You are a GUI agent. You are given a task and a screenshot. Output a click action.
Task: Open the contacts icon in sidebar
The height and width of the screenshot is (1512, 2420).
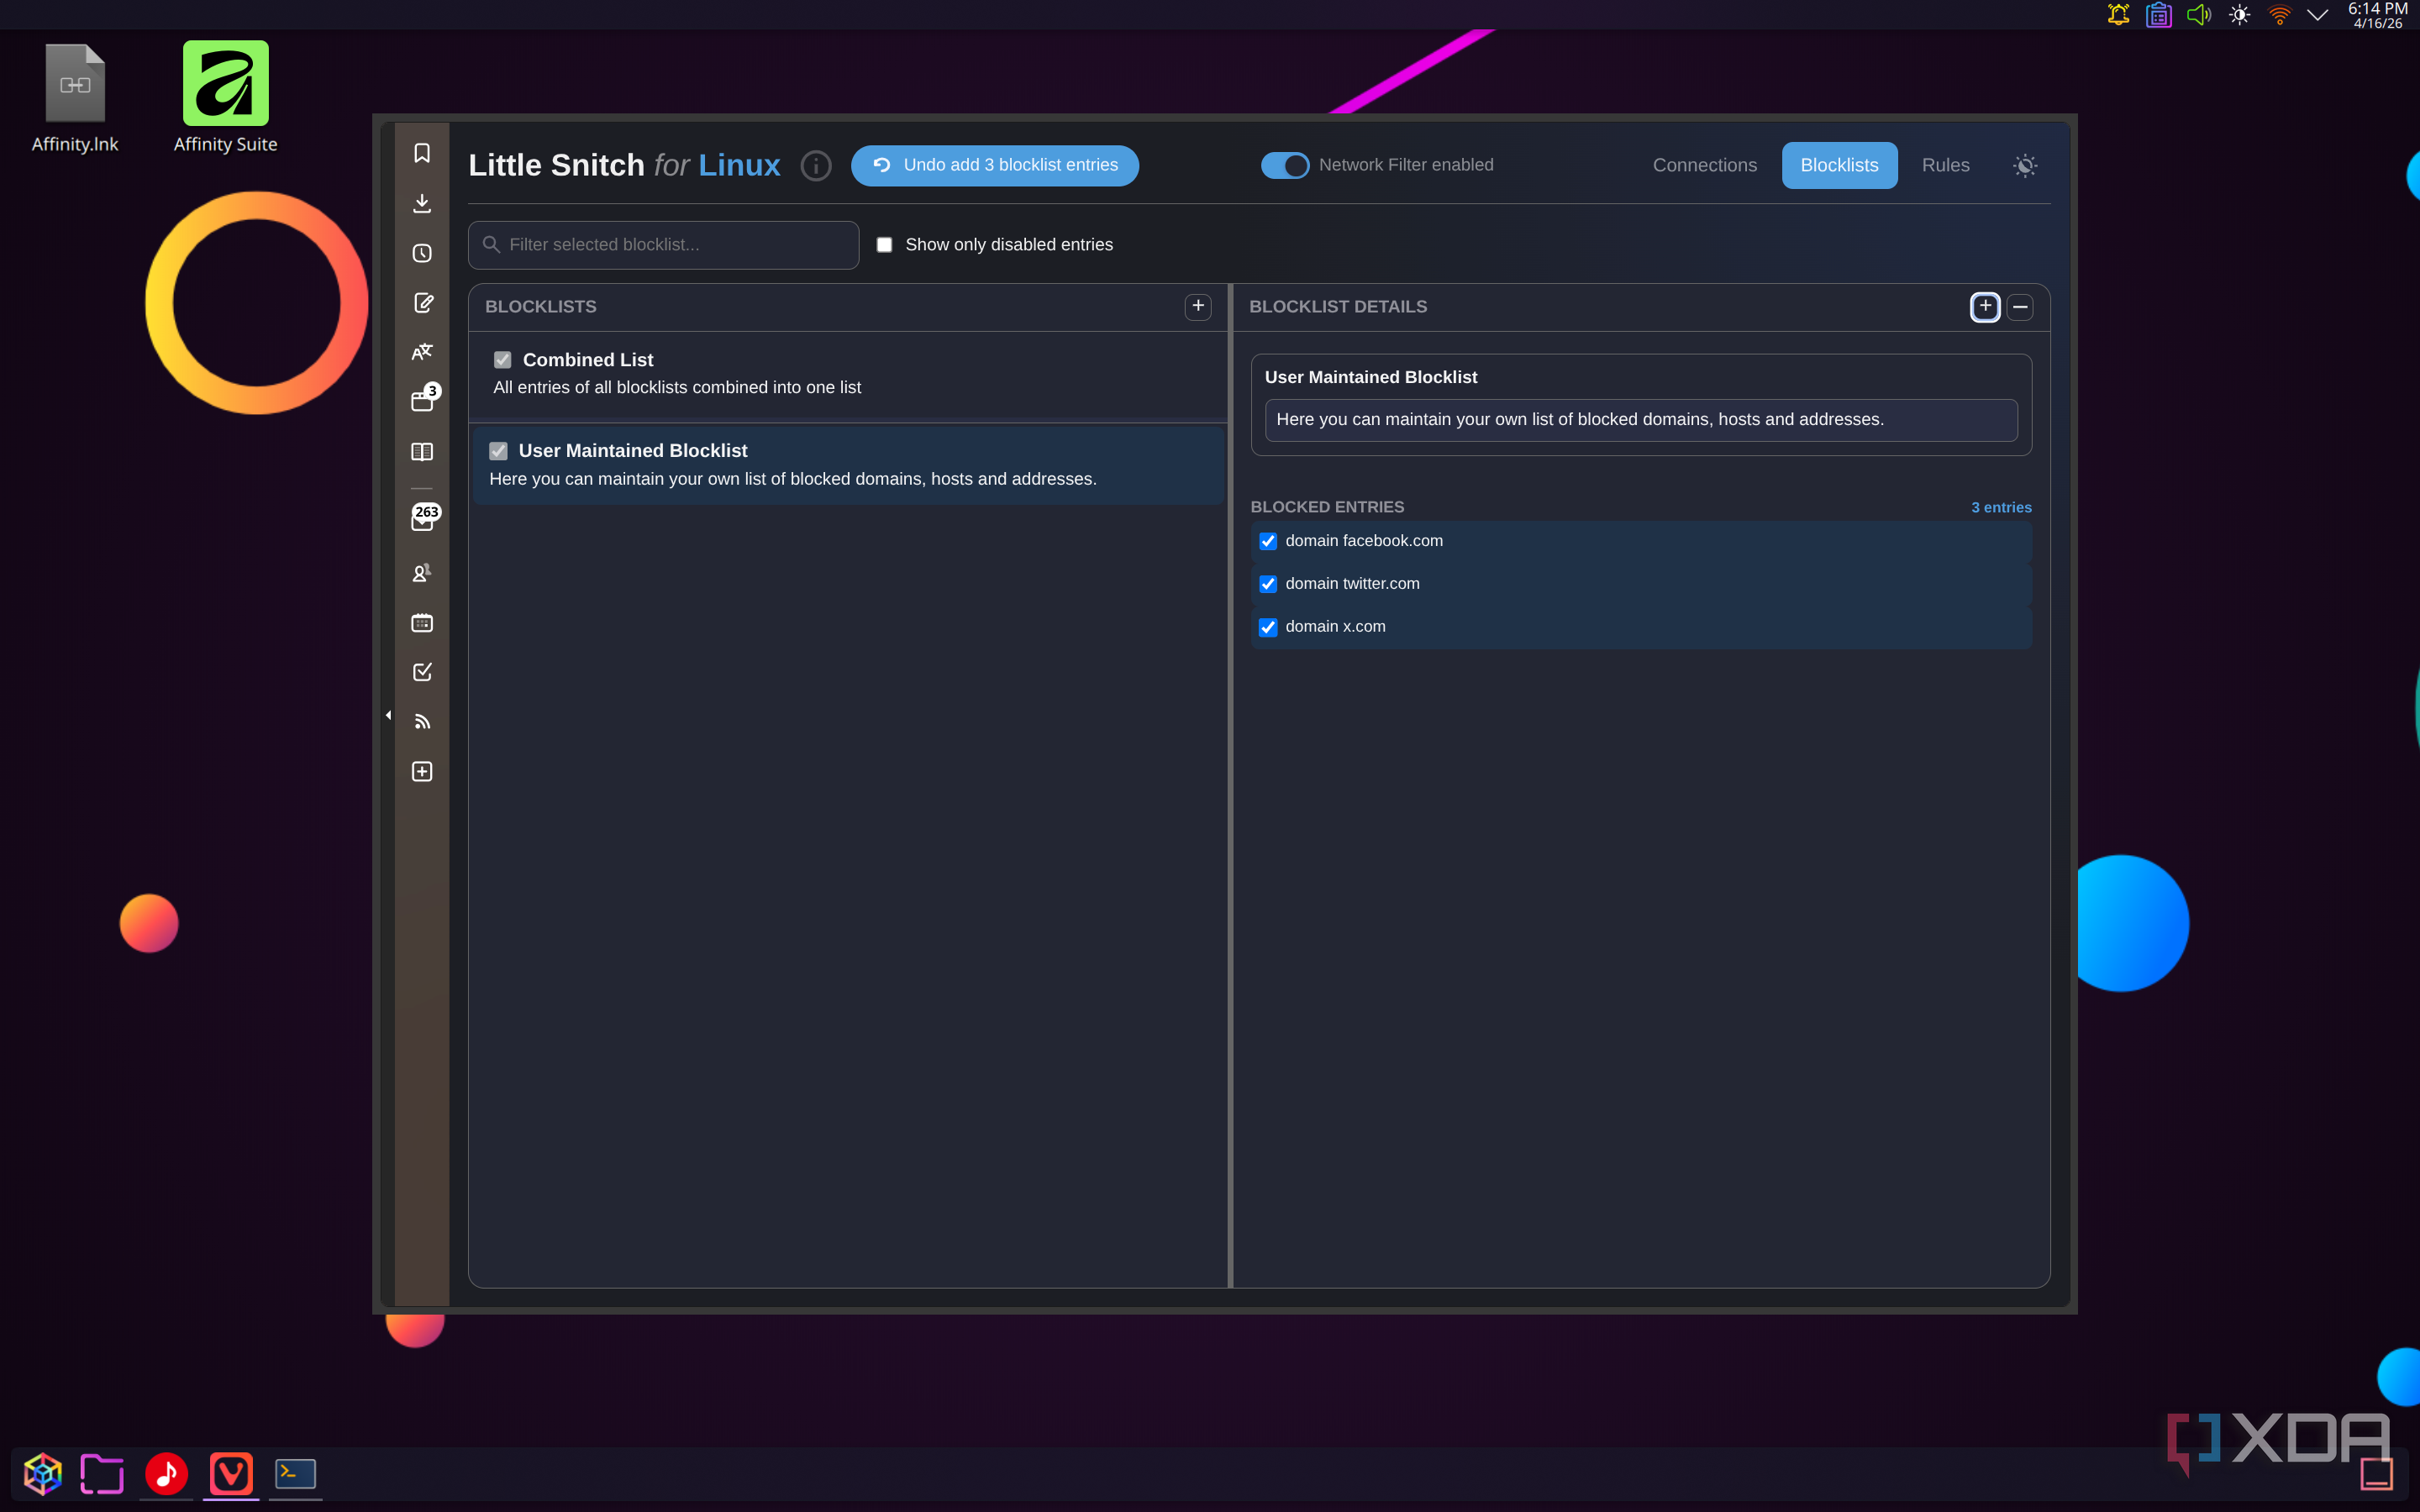coord(422,573)
